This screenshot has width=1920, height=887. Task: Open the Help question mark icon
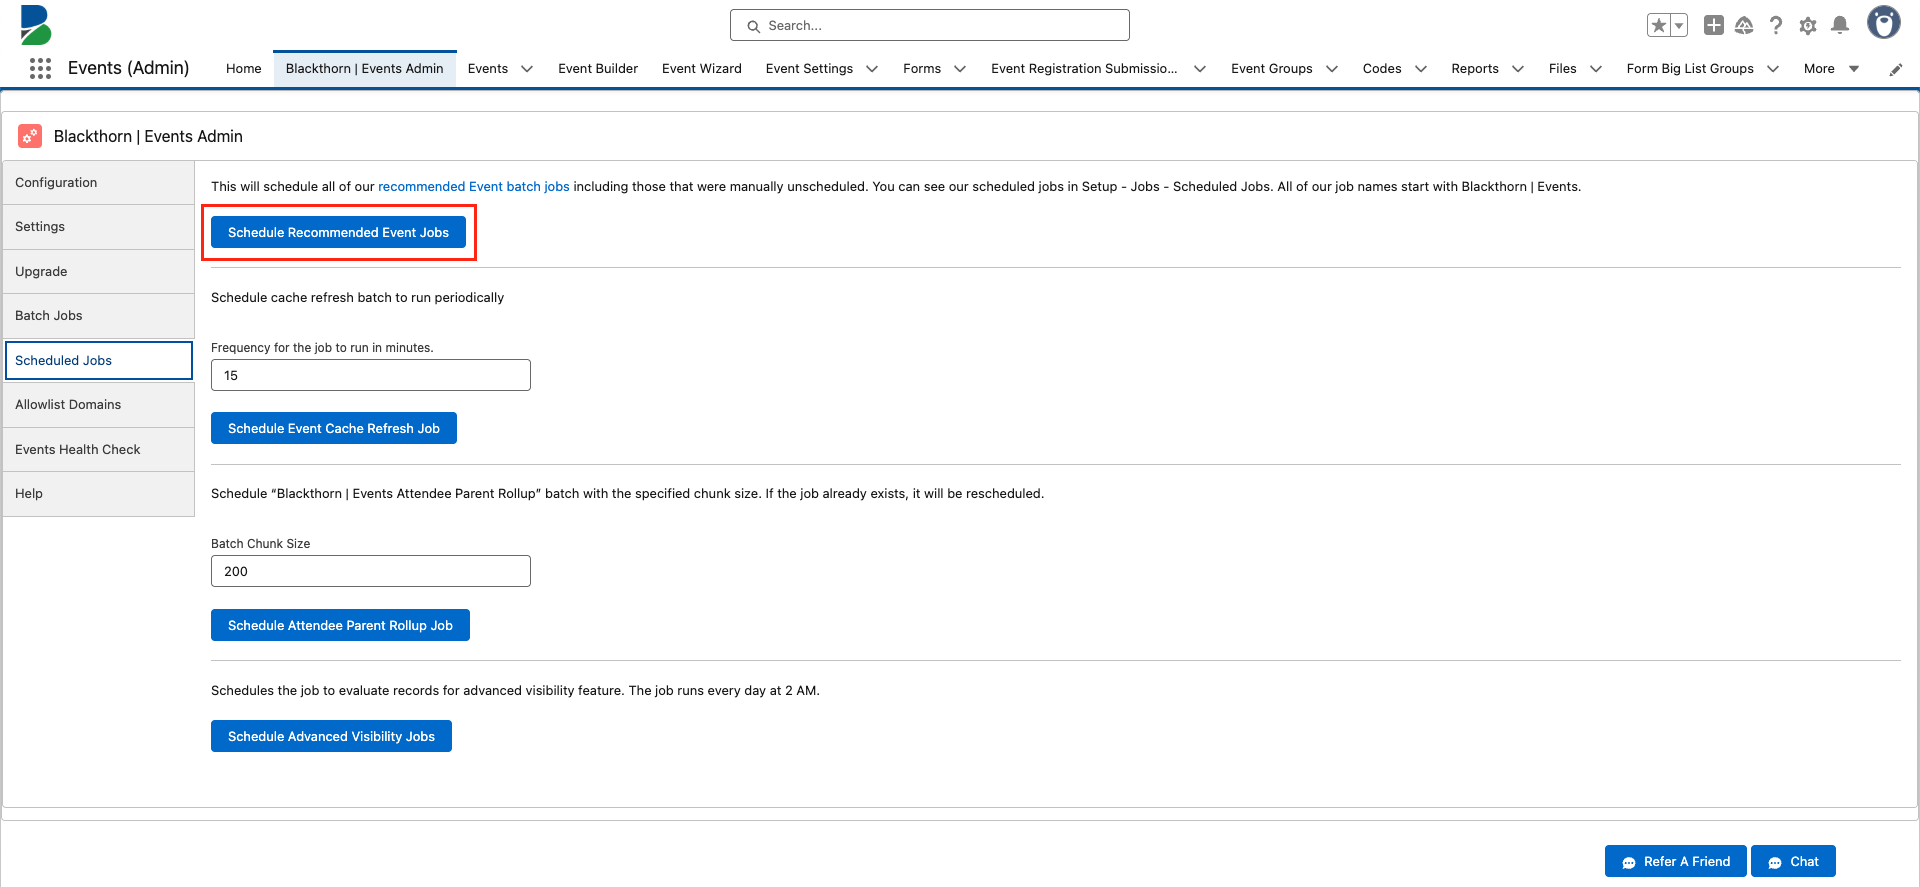[1776, 25]
